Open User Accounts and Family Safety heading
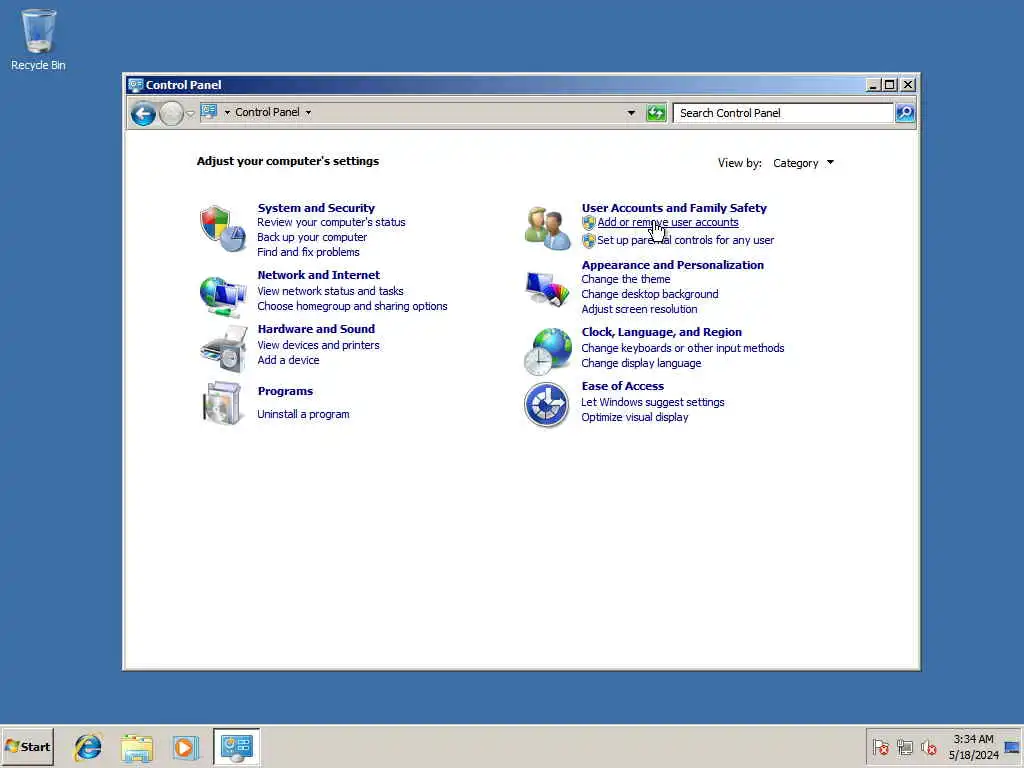The height and width of the screenshot is (768, 1024). 674,208
